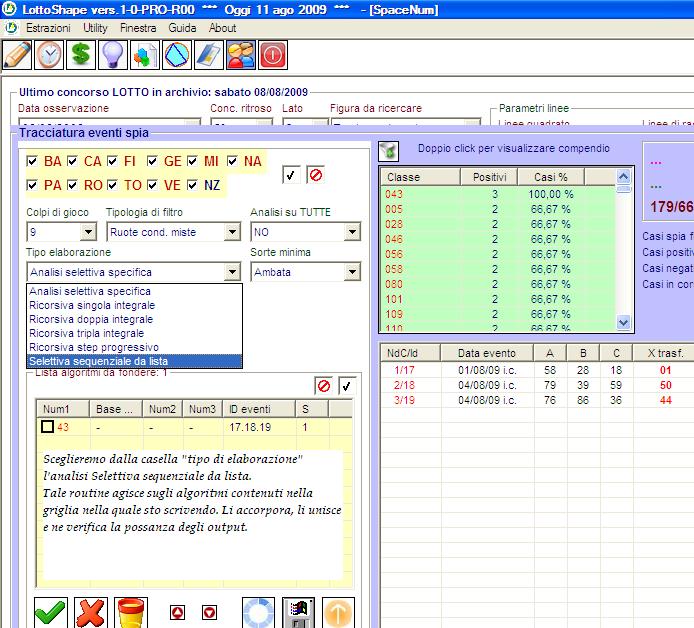
Task: Click the X trasf. column header
Action: tap(665, 353)
